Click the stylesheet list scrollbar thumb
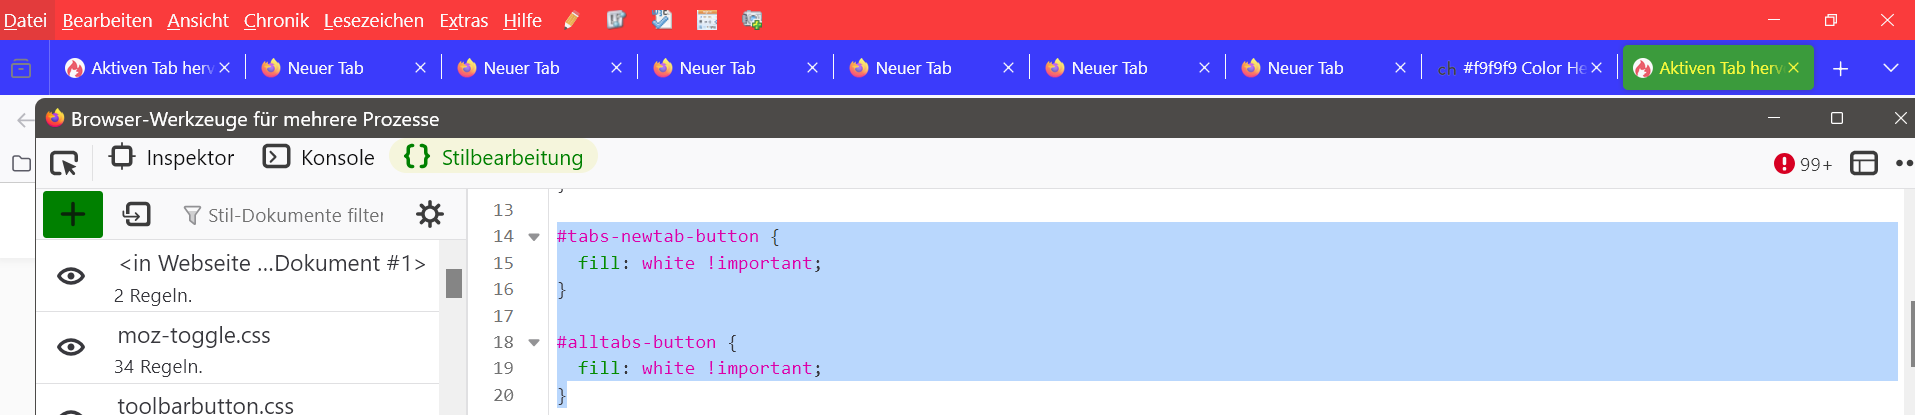Screen dimensions: 1915x415 click(x=454, y=283)
